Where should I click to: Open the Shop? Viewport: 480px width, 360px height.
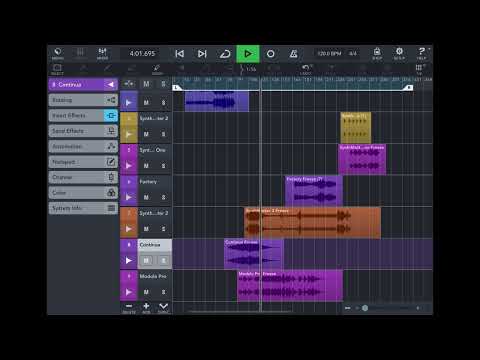click(x=377, y=53)
